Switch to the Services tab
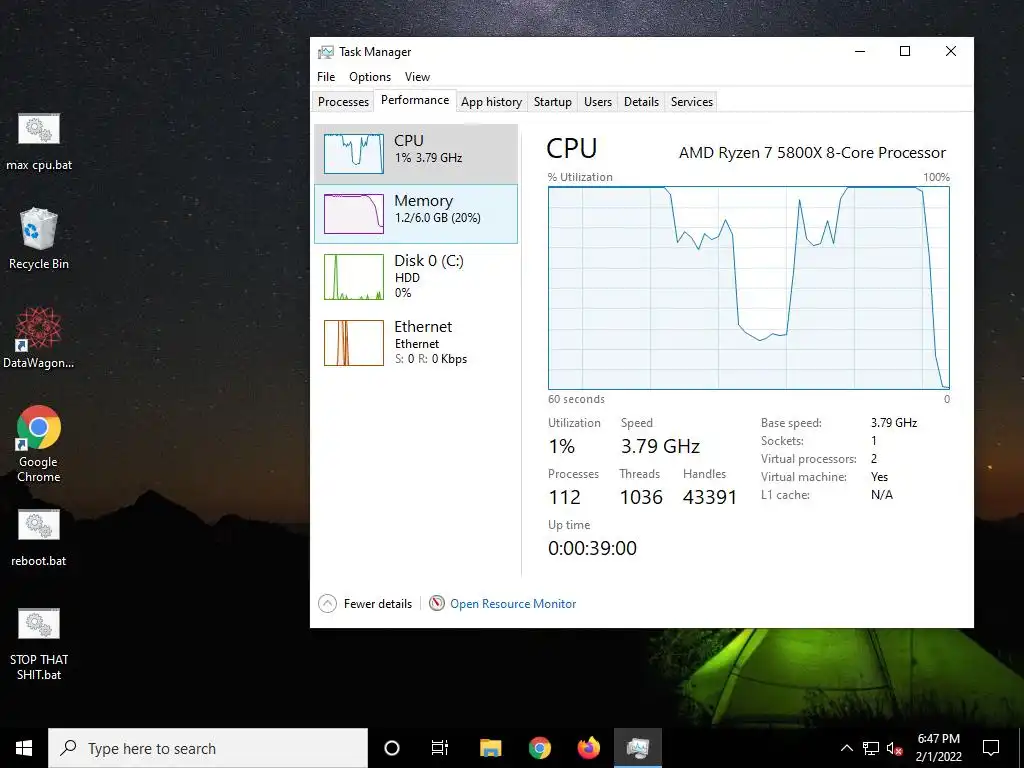This screenshot has width=1024, height=768. pos(692,102)
